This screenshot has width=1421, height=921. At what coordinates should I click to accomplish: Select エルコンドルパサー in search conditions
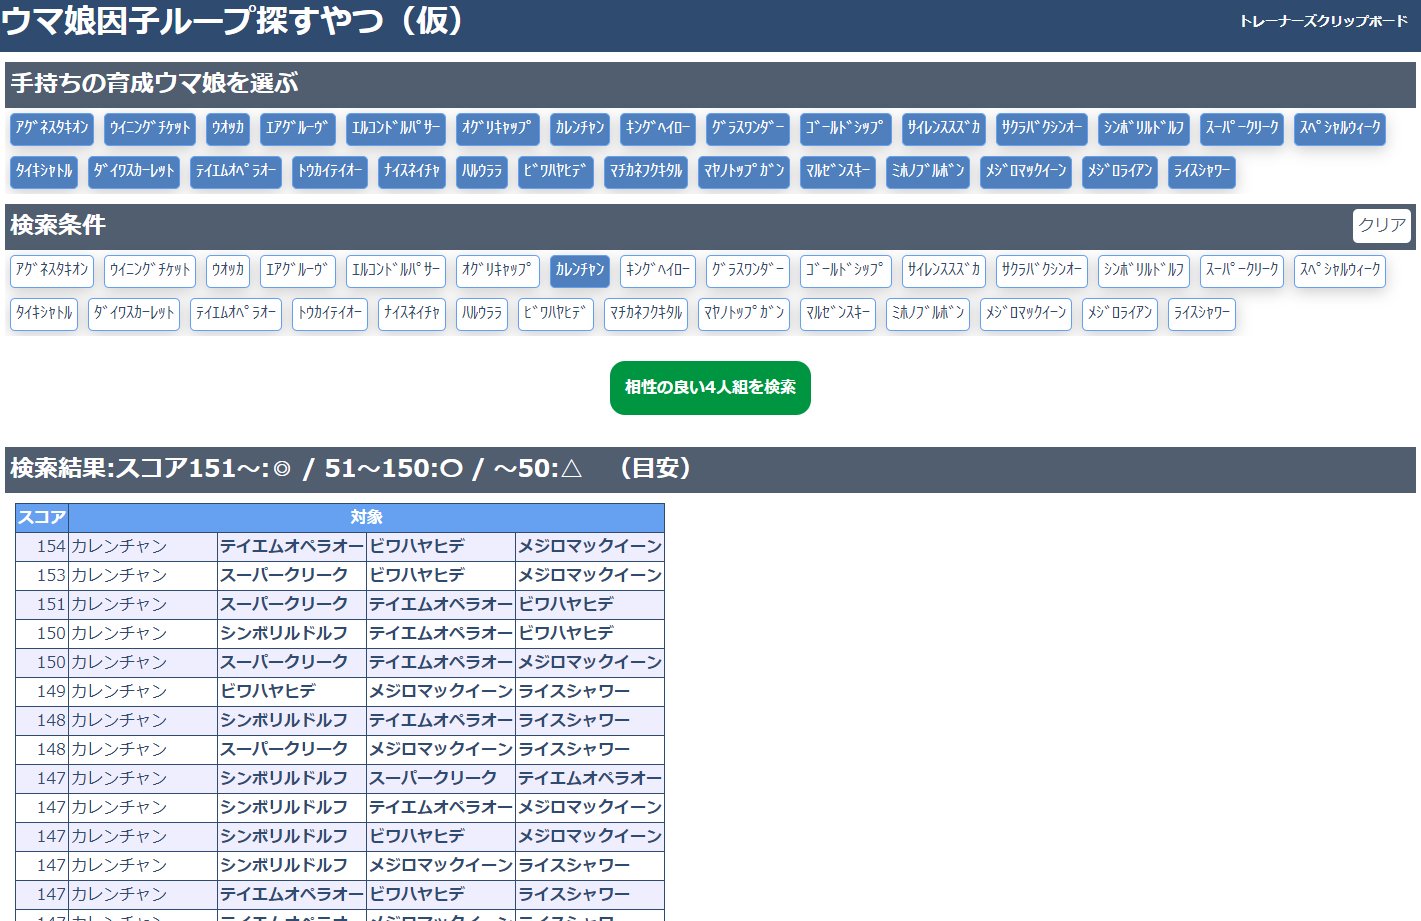396,271
